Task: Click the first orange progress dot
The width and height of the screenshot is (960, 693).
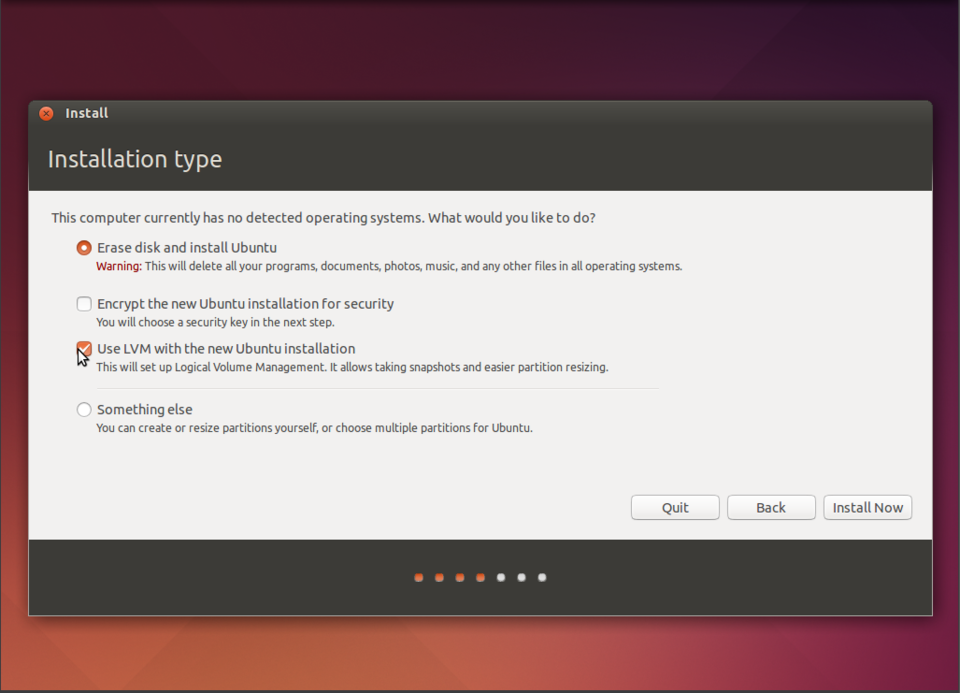Action: pyautogui.click(x=418, y=577)
